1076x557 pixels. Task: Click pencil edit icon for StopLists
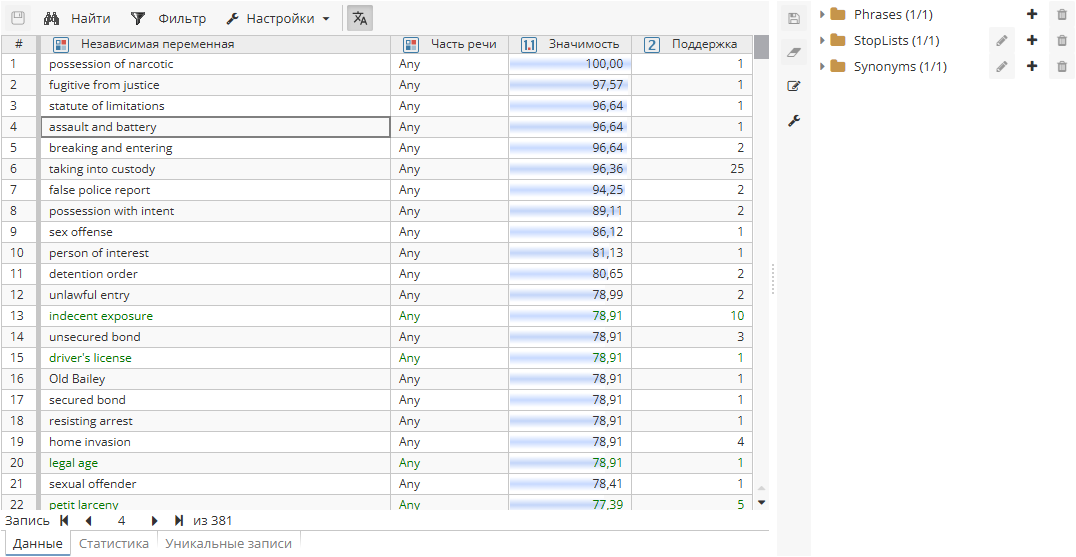[1002, 40]
